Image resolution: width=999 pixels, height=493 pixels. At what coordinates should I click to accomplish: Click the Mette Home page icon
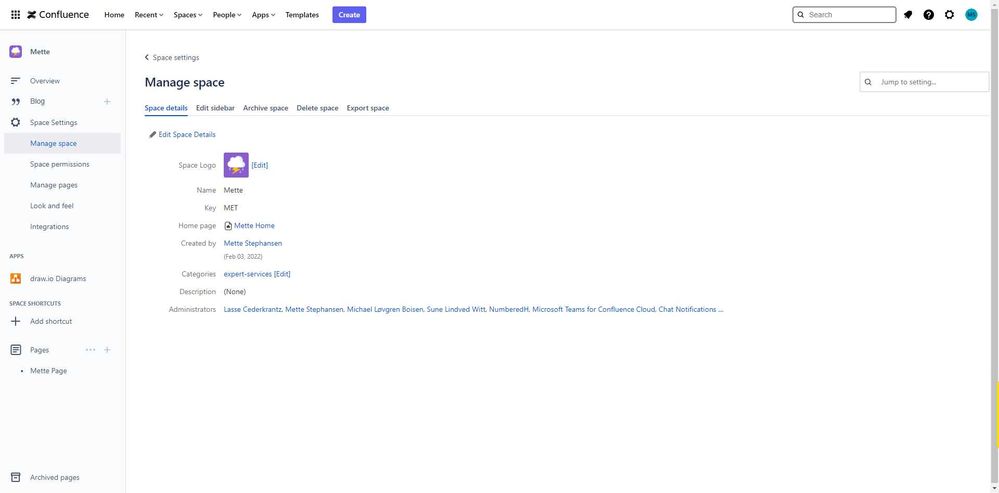pyautogui.click(x=228, y=225)
